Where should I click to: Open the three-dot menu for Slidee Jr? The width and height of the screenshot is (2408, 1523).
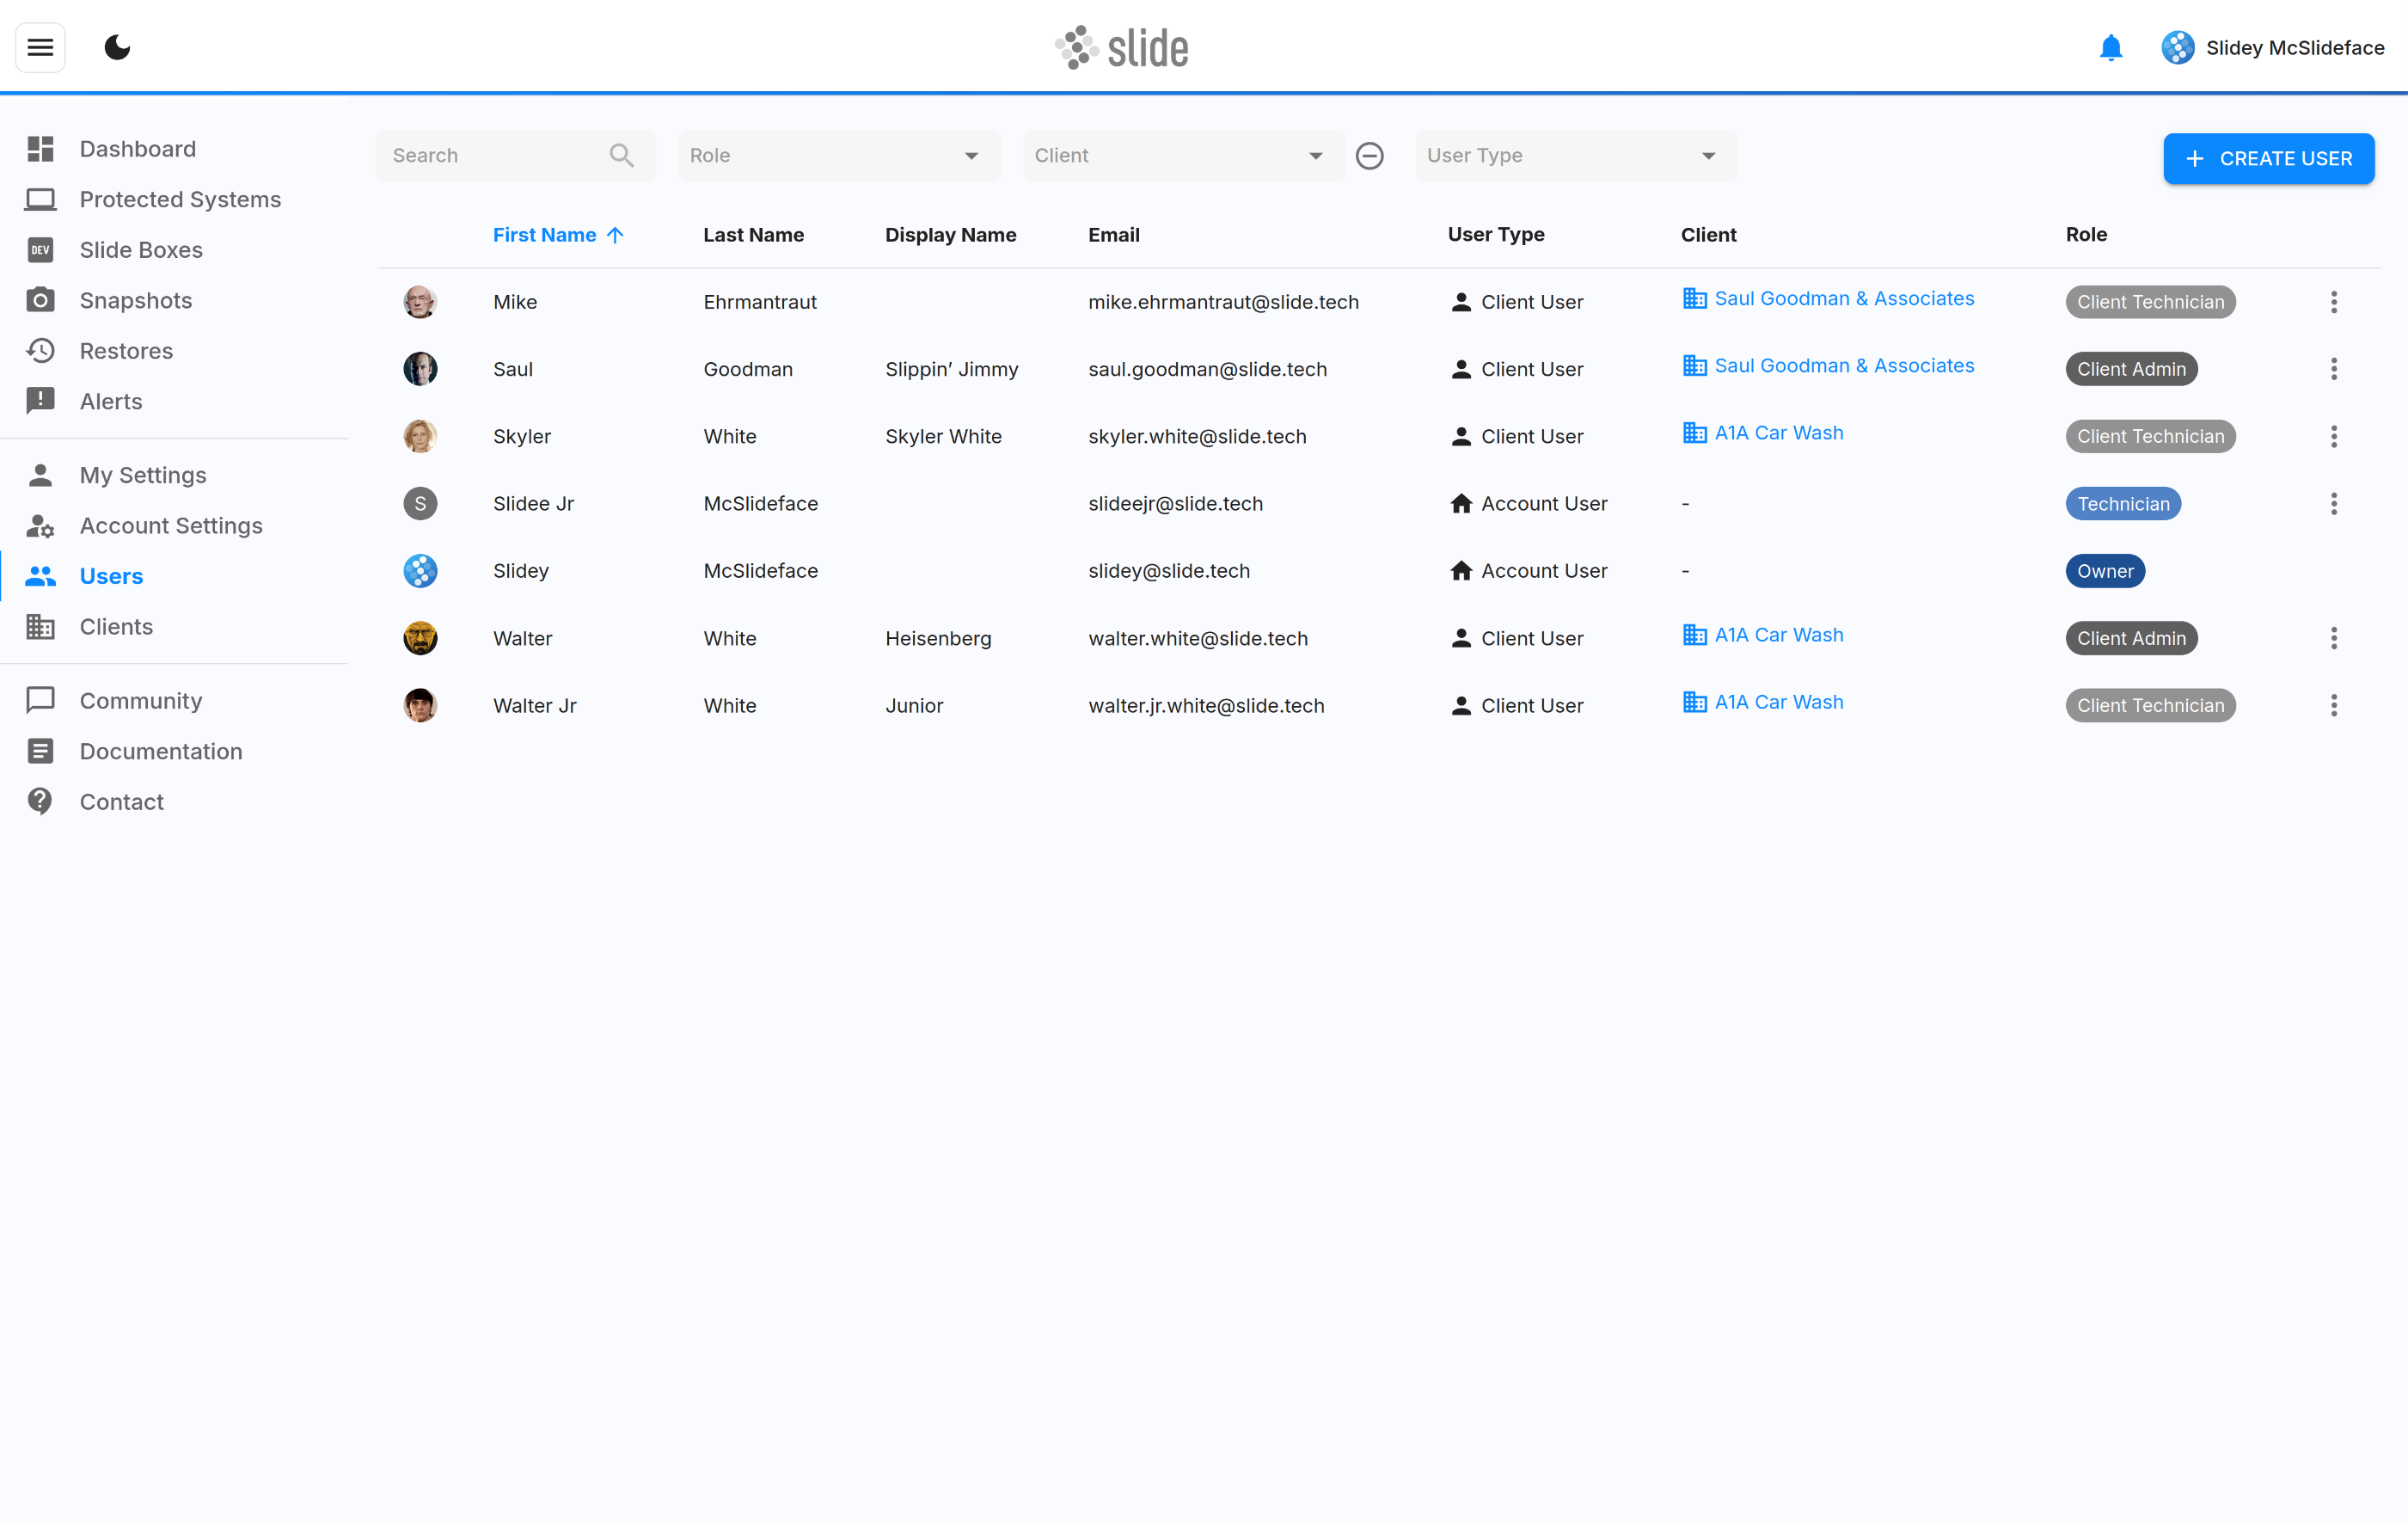tap(2333, 504)
